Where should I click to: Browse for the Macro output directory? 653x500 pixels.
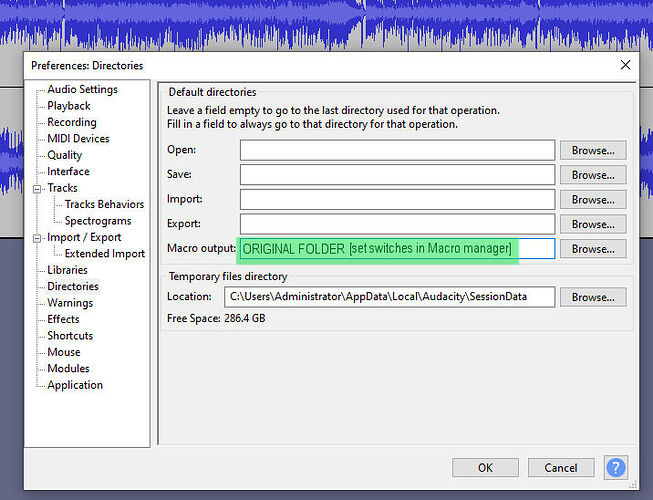click(593, 249)
